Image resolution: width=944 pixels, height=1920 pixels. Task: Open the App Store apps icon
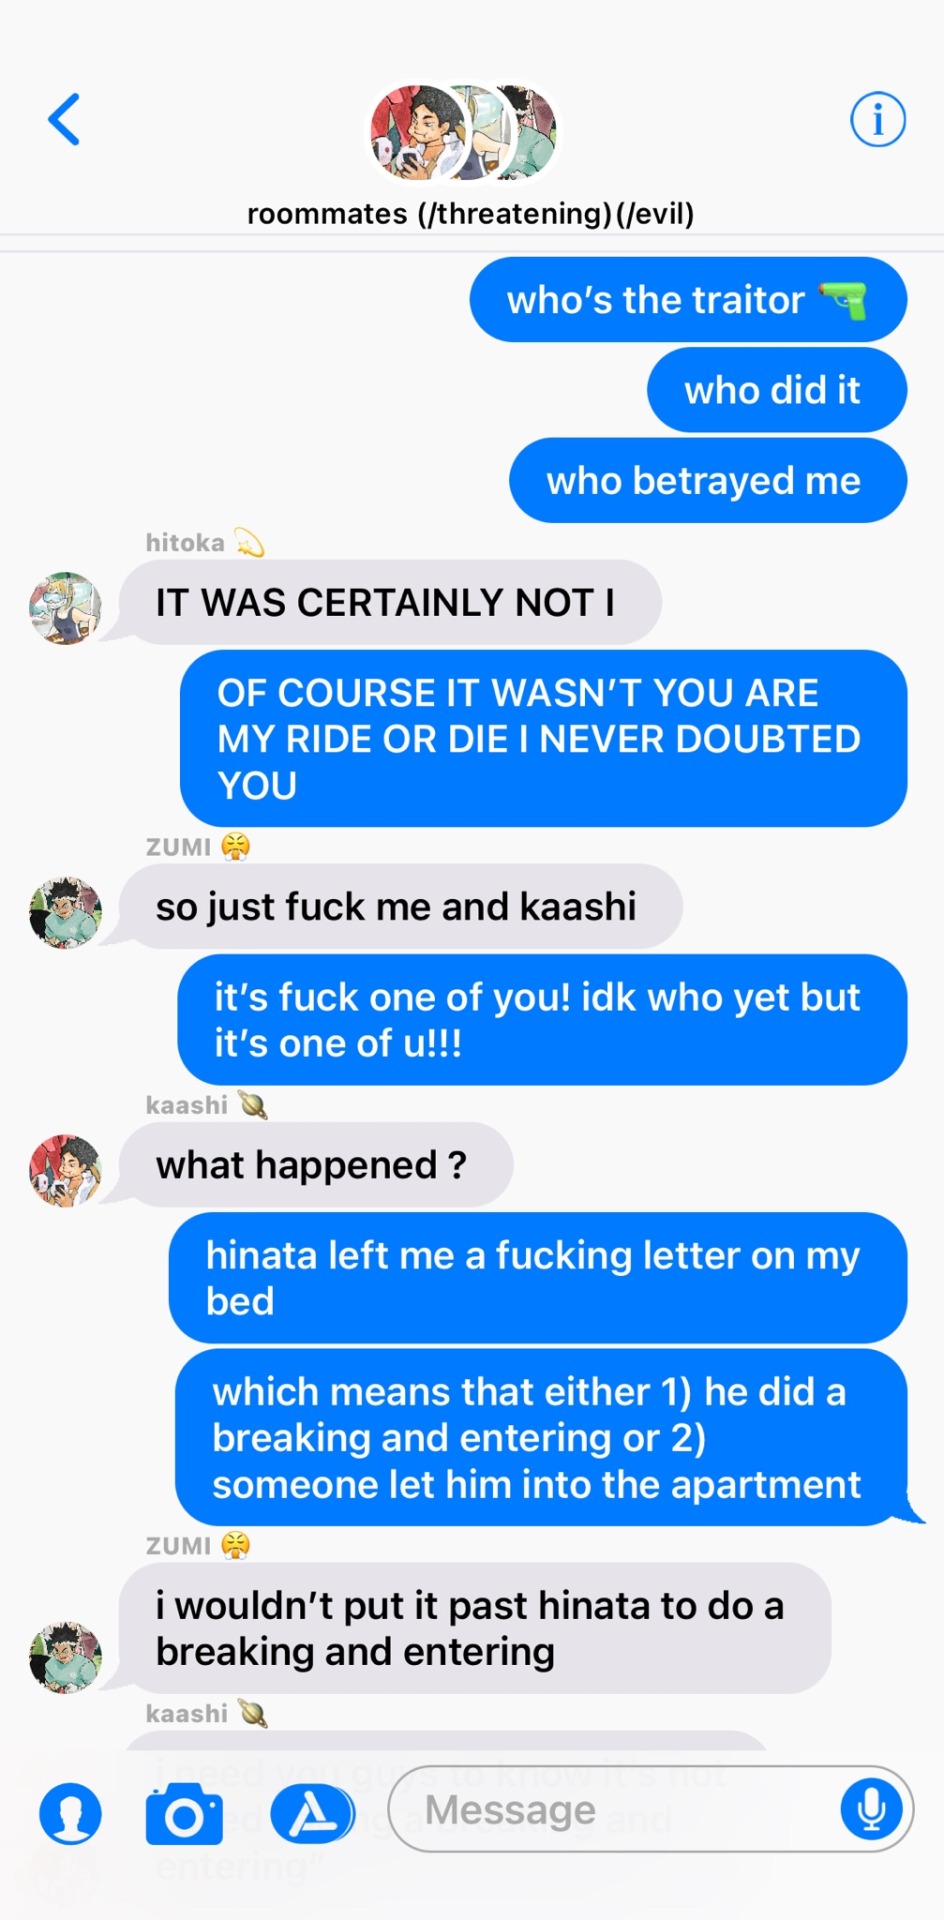tap(313, 1814)
